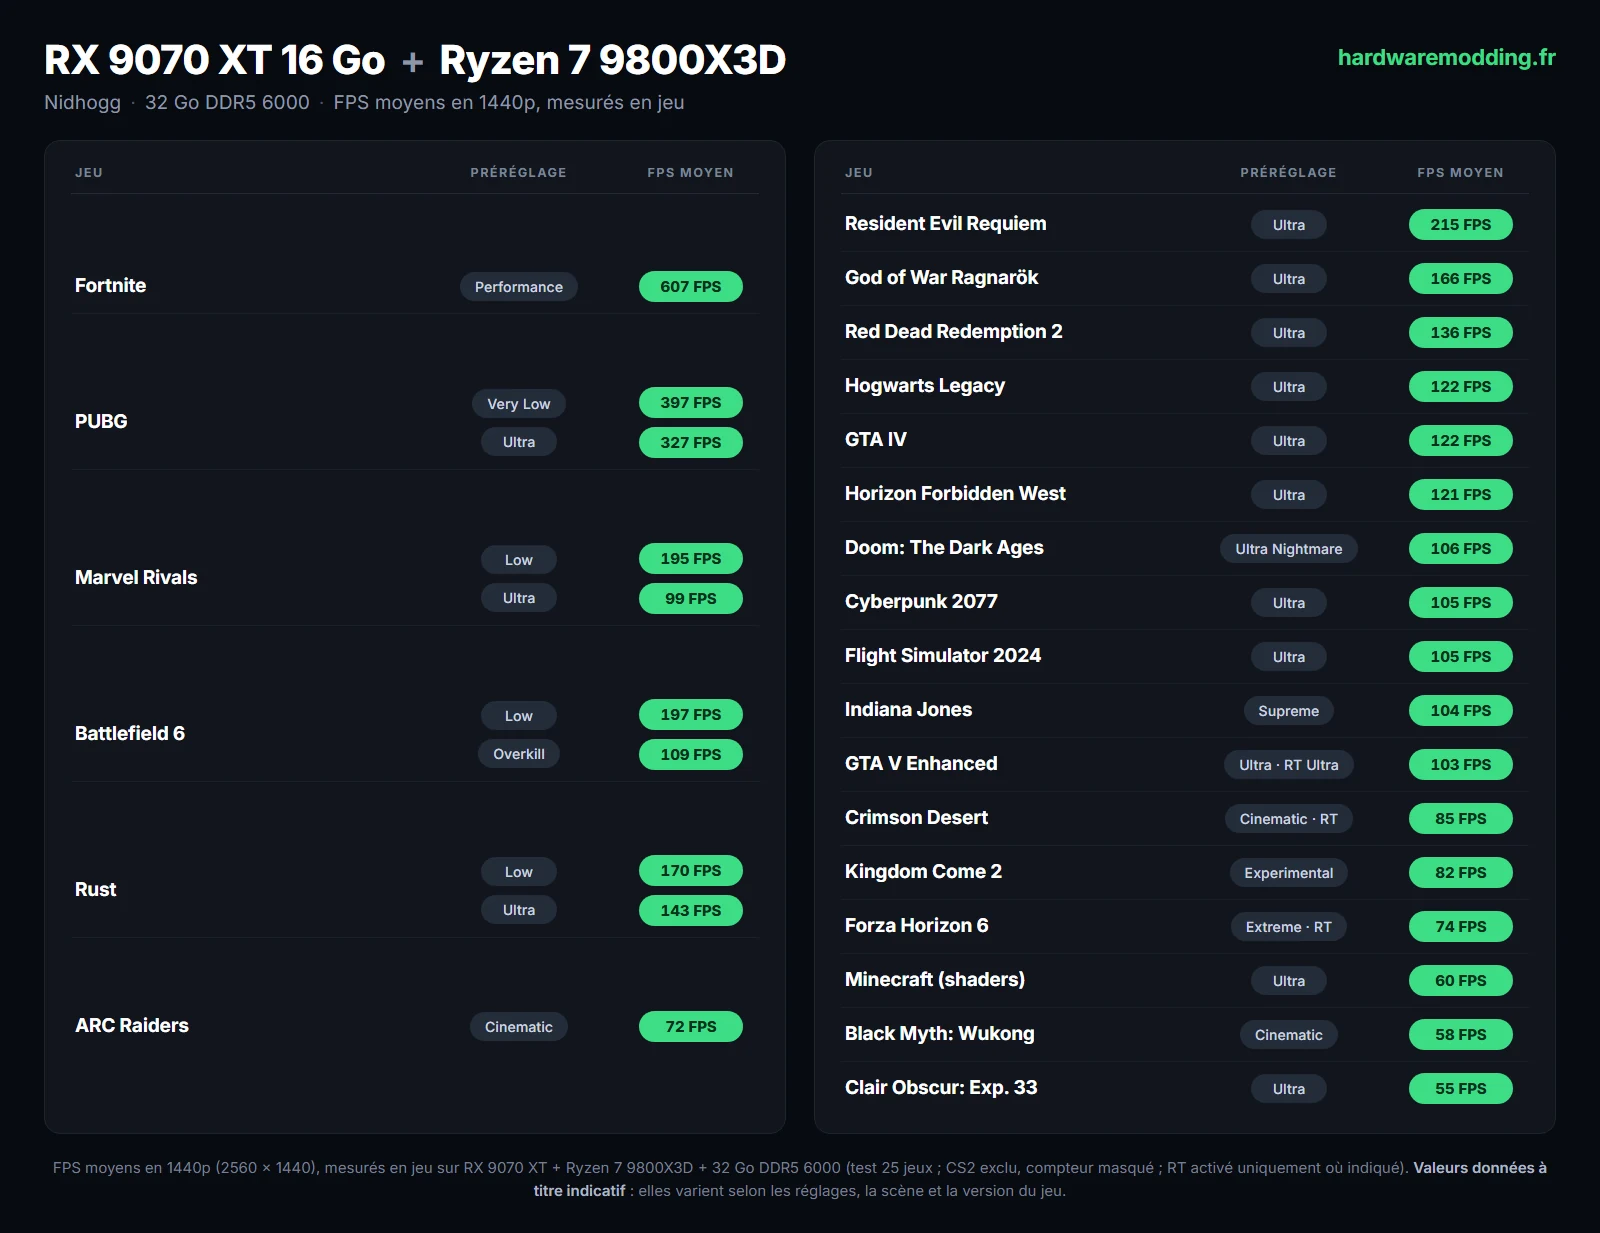Click the 143 FPS badge
Screen dimensions: 1600x1233
[691, 911]
